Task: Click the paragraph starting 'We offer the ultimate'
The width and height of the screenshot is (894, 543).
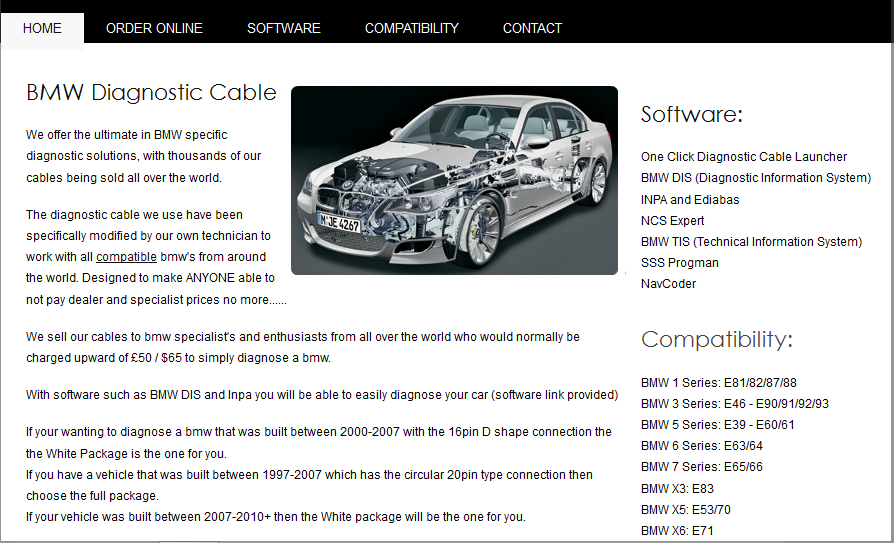Action: (x=144, y=156)
